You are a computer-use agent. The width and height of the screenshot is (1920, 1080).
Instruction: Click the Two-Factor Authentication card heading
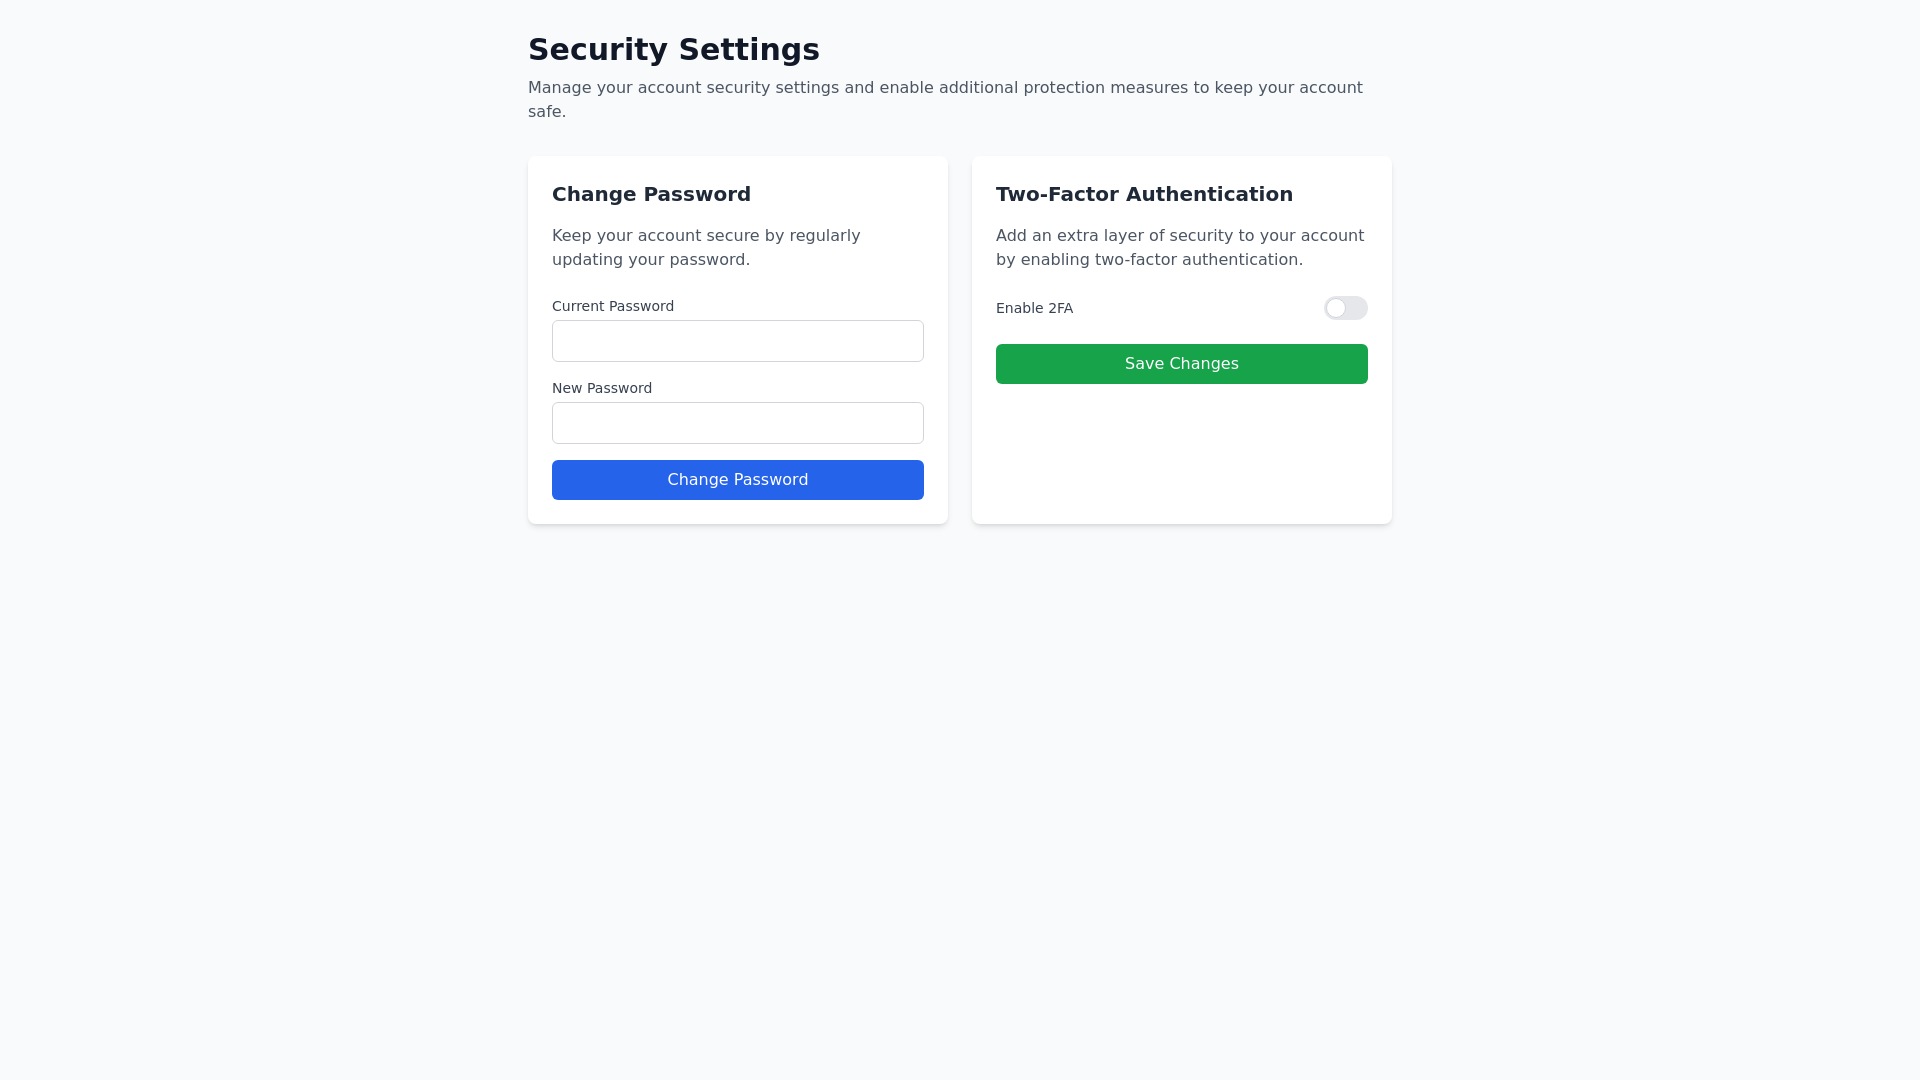(x=1144, y=194)
